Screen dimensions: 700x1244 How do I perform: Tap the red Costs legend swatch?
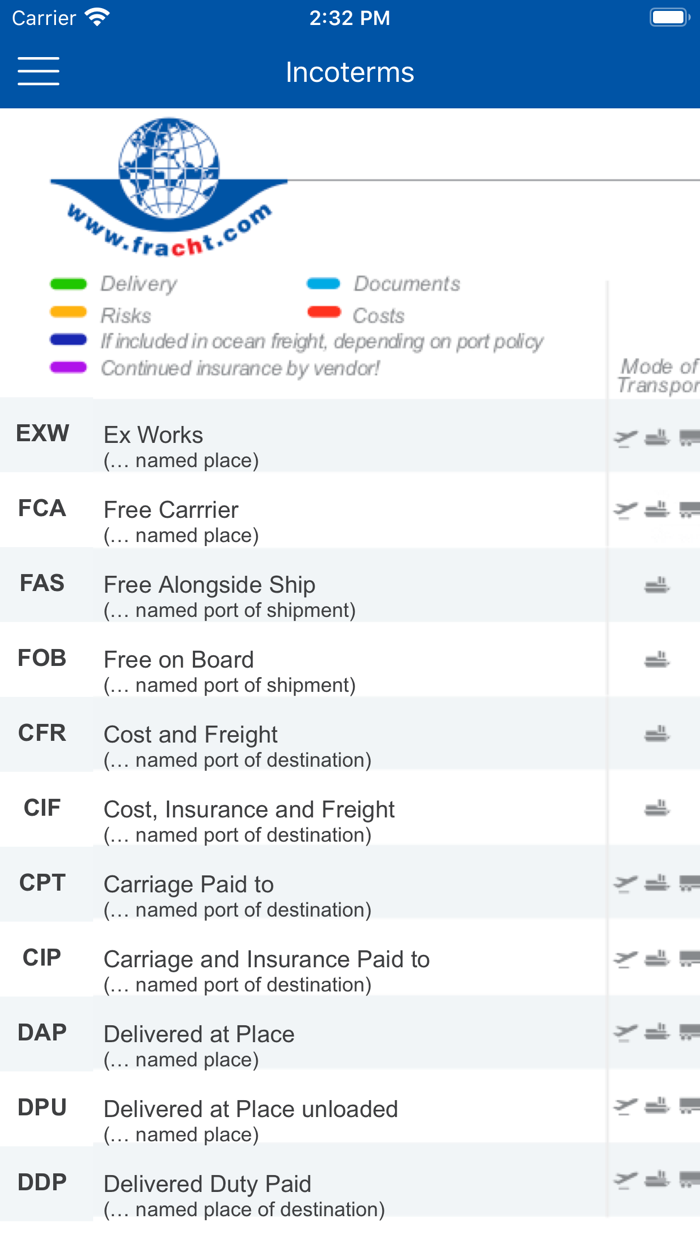(x=324, y=314)
